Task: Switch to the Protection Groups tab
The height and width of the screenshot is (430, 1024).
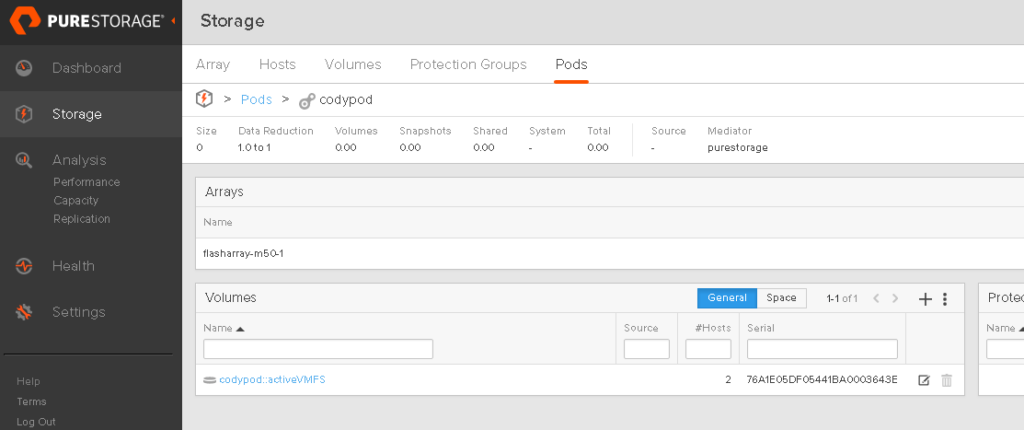Action: pyautogui.click(x=468, y=65)
